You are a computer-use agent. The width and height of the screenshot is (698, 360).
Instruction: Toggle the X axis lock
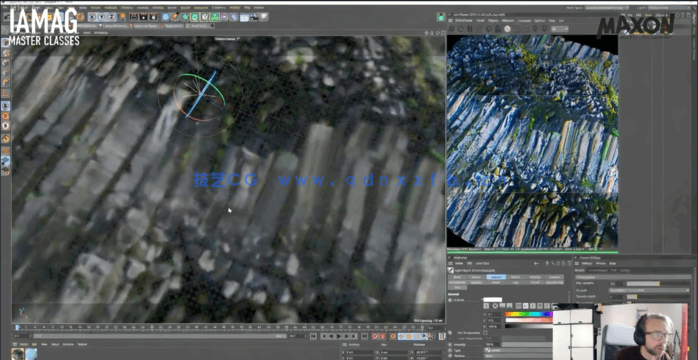click(x=92, y=17)
